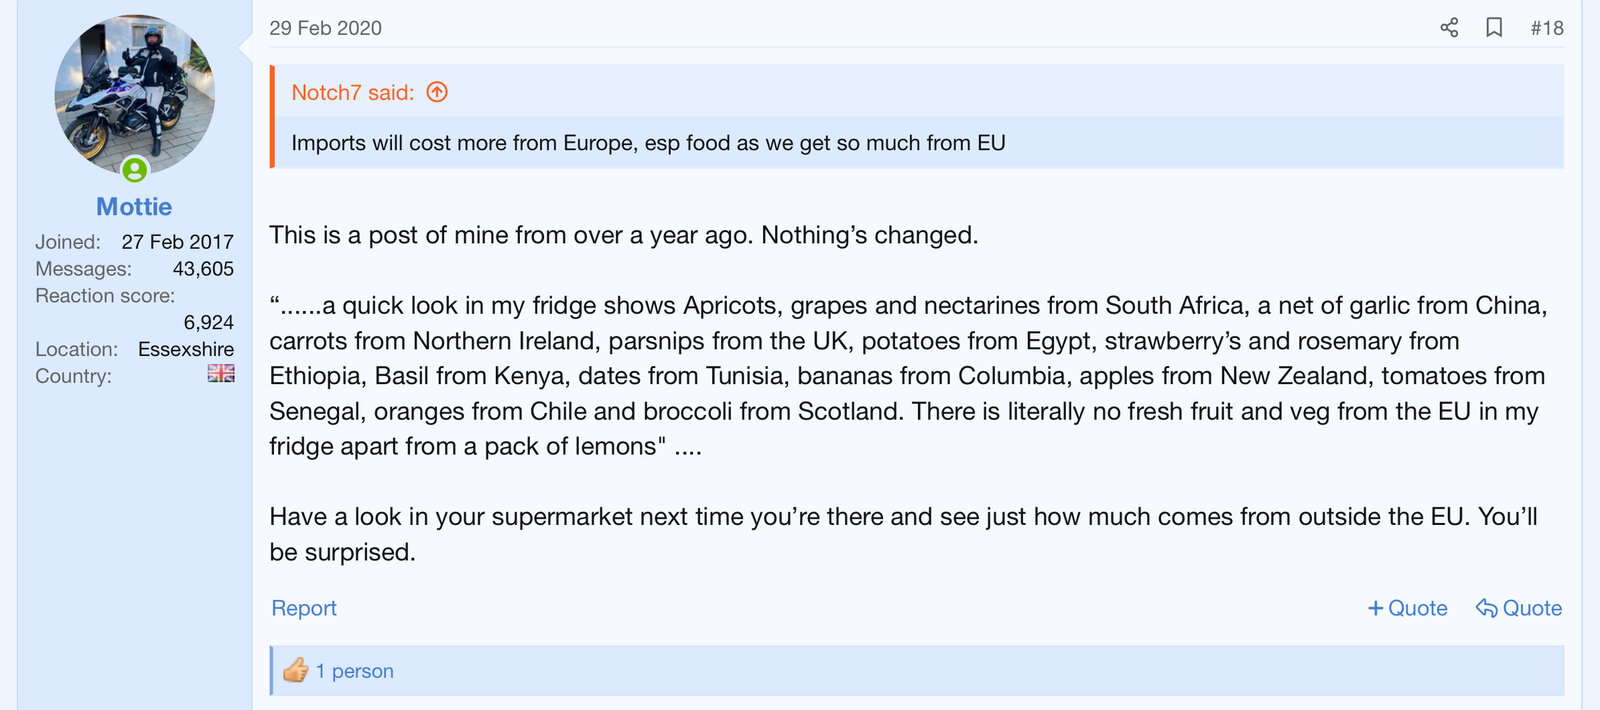The image size is (1600, 710).
Task: Click the UK flag country icon
Action: [221, 373]
